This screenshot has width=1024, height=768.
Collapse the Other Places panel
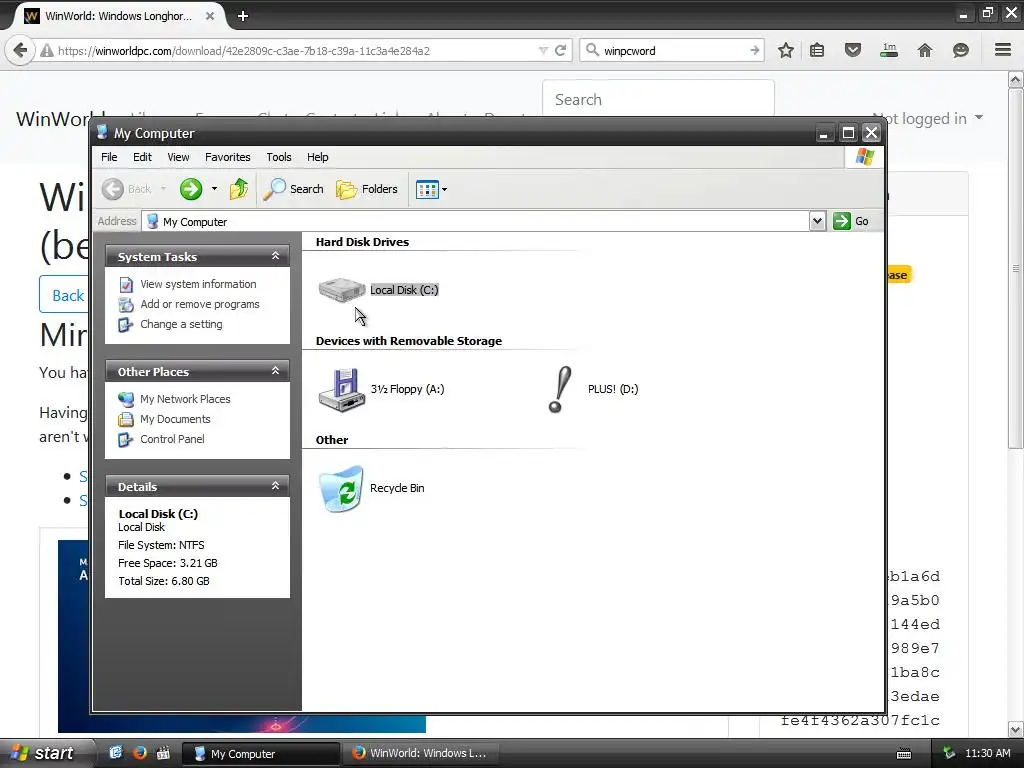275,371
